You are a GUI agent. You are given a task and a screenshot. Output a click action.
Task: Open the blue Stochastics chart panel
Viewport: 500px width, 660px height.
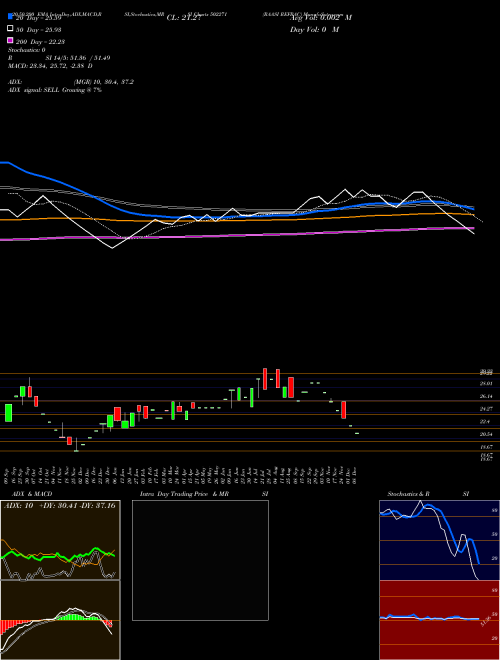pos(439,540)
